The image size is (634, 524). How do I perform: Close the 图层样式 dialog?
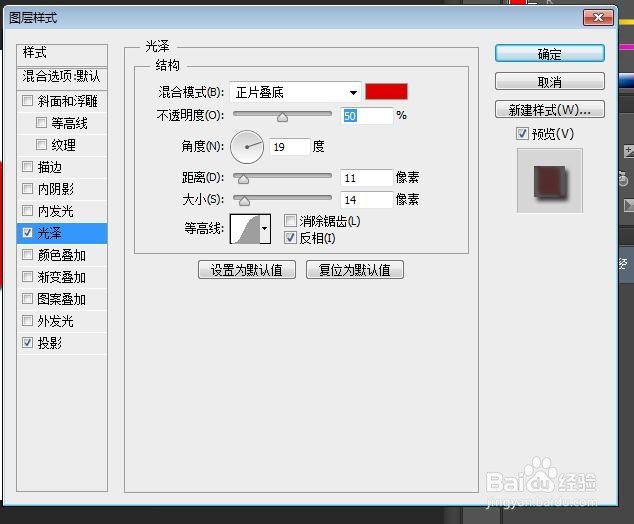point(598,17)
